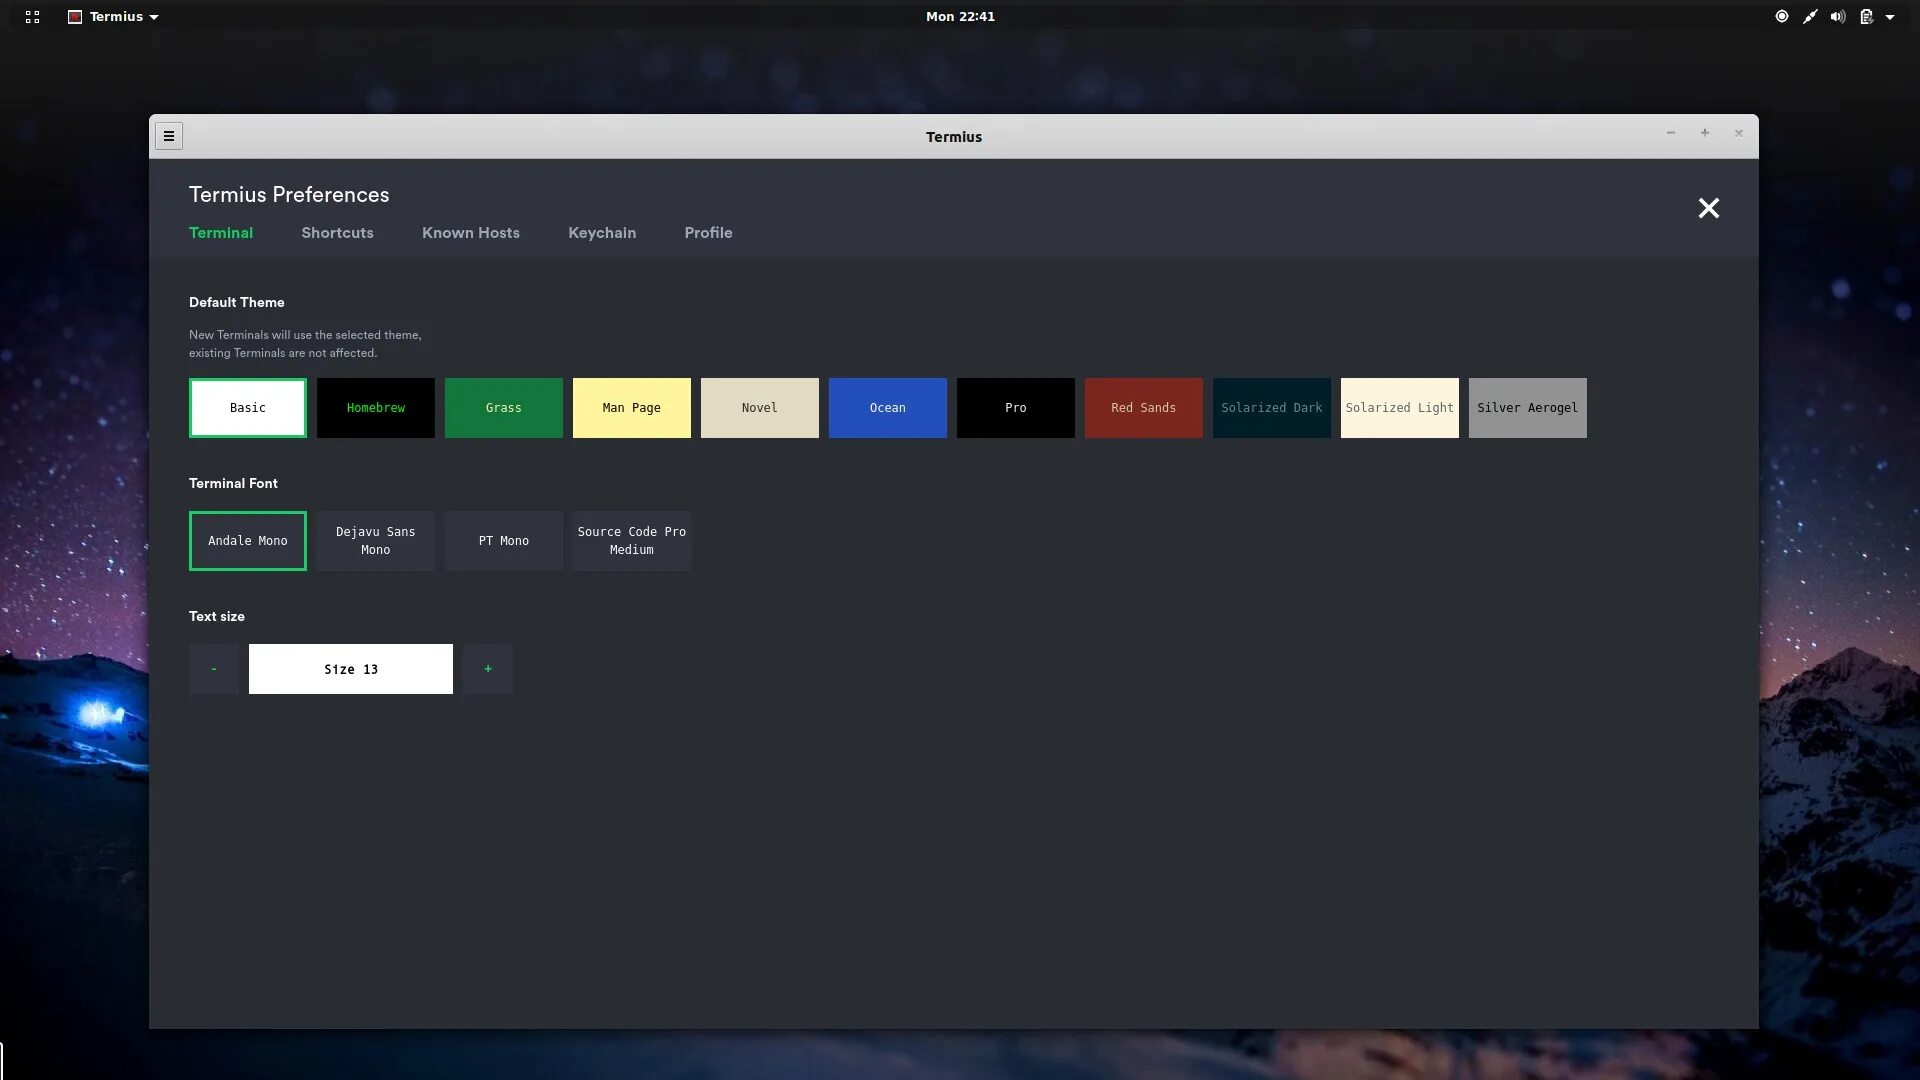Open the Keychain tab

pyautogui.click(x=602, y=233)
